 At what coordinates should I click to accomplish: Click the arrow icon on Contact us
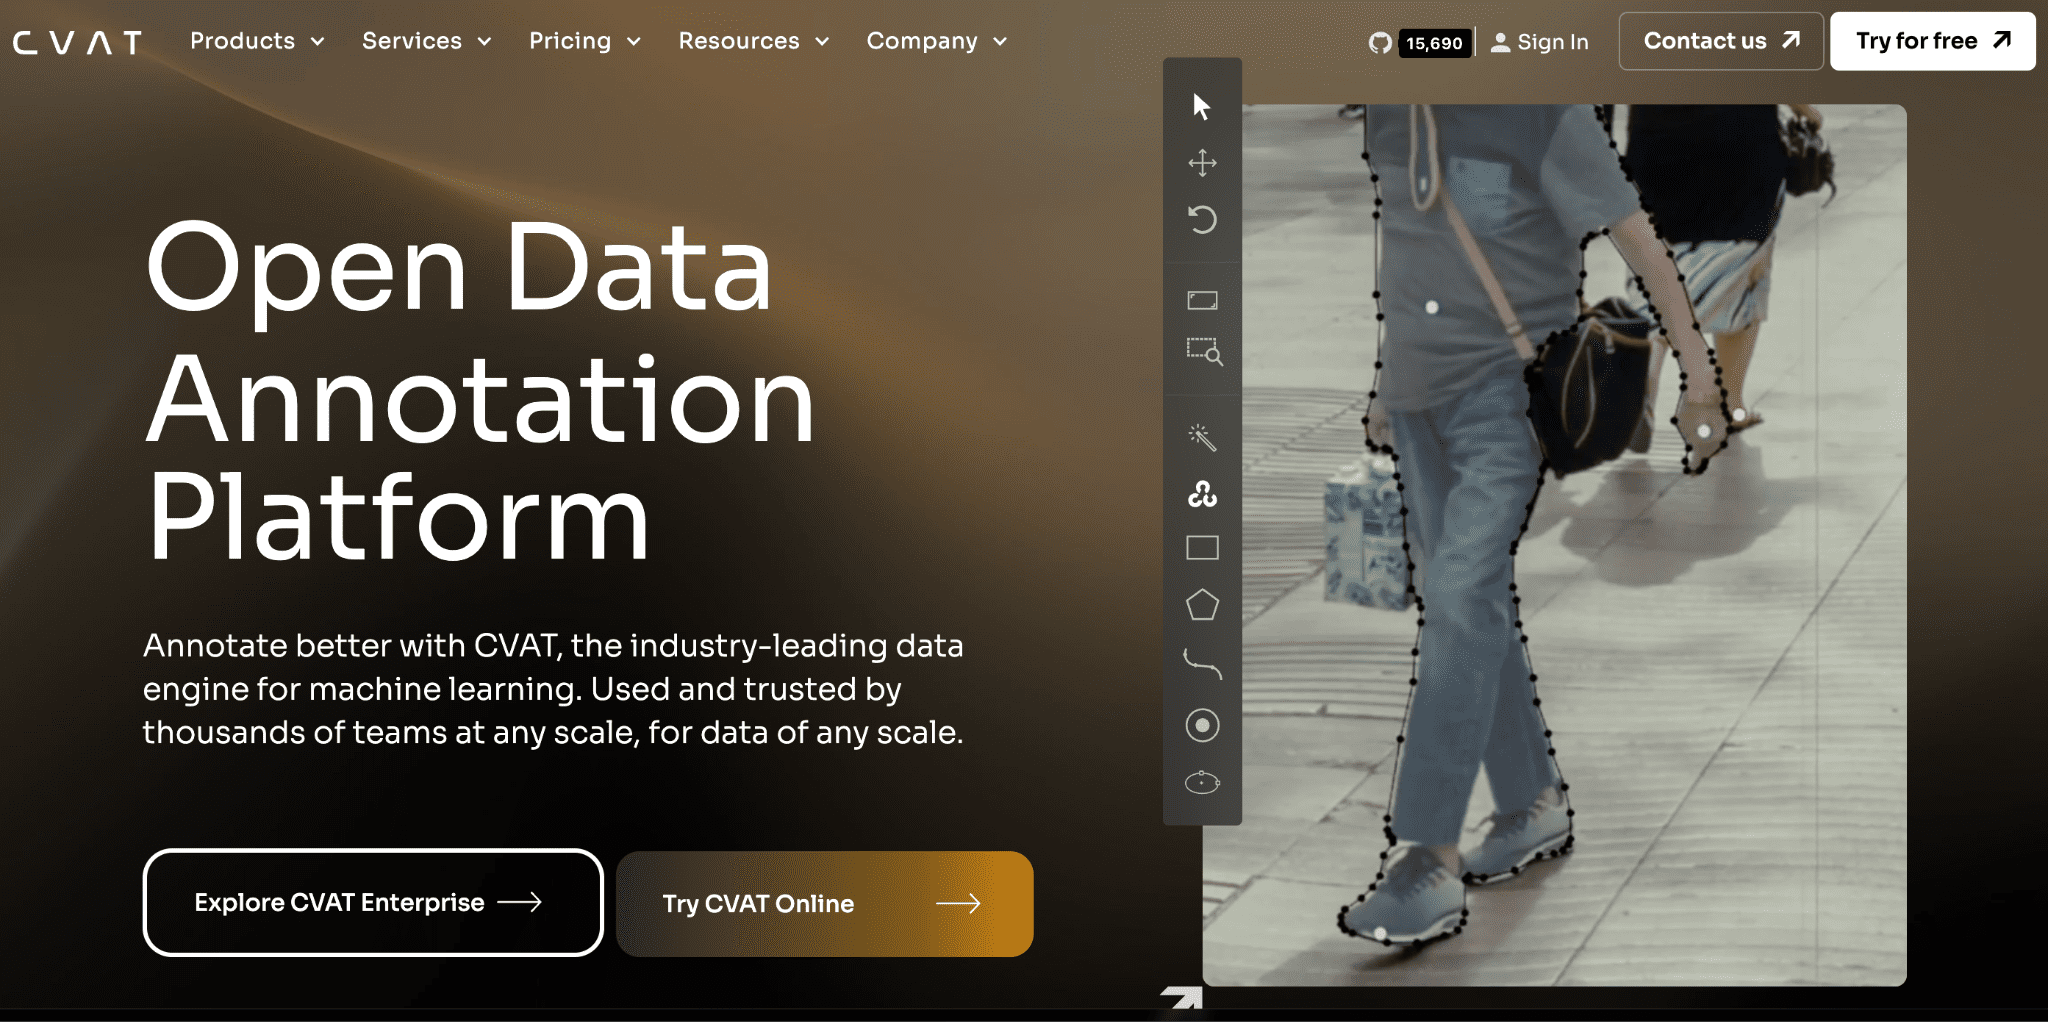tap(1791, 40)
